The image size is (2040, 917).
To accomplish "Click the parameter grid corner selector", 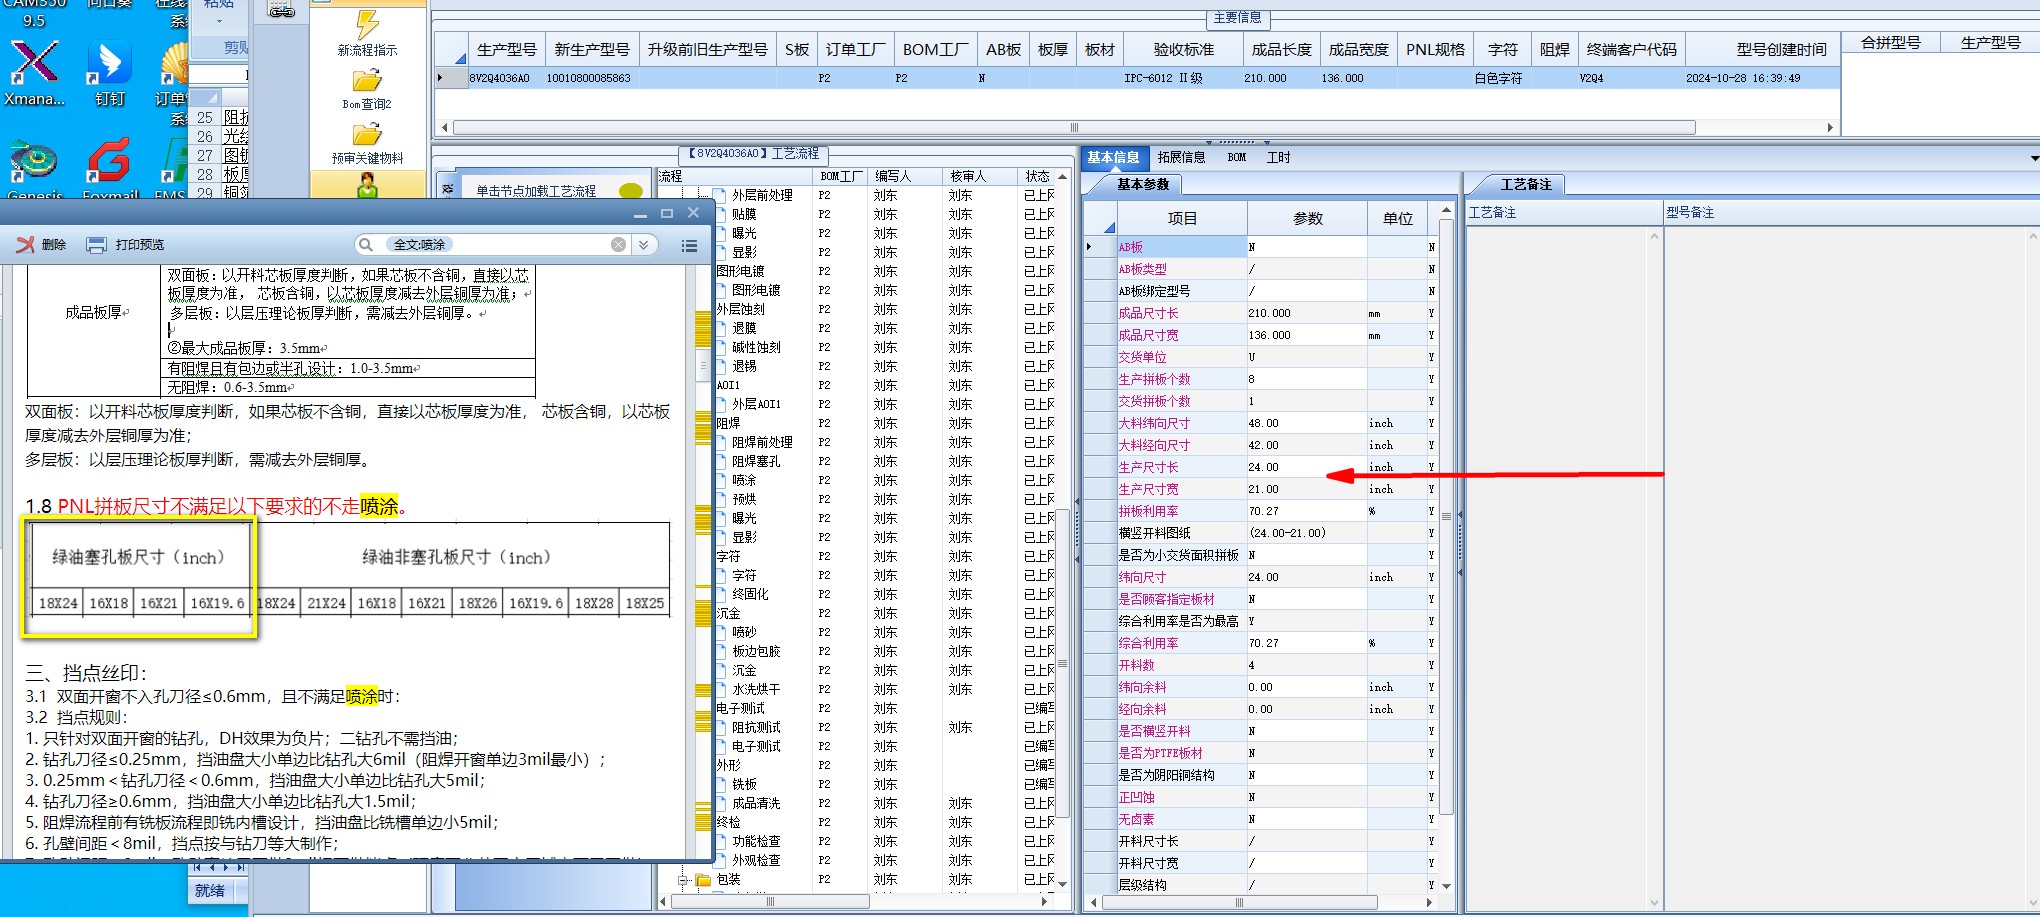I will point(1101,218).
